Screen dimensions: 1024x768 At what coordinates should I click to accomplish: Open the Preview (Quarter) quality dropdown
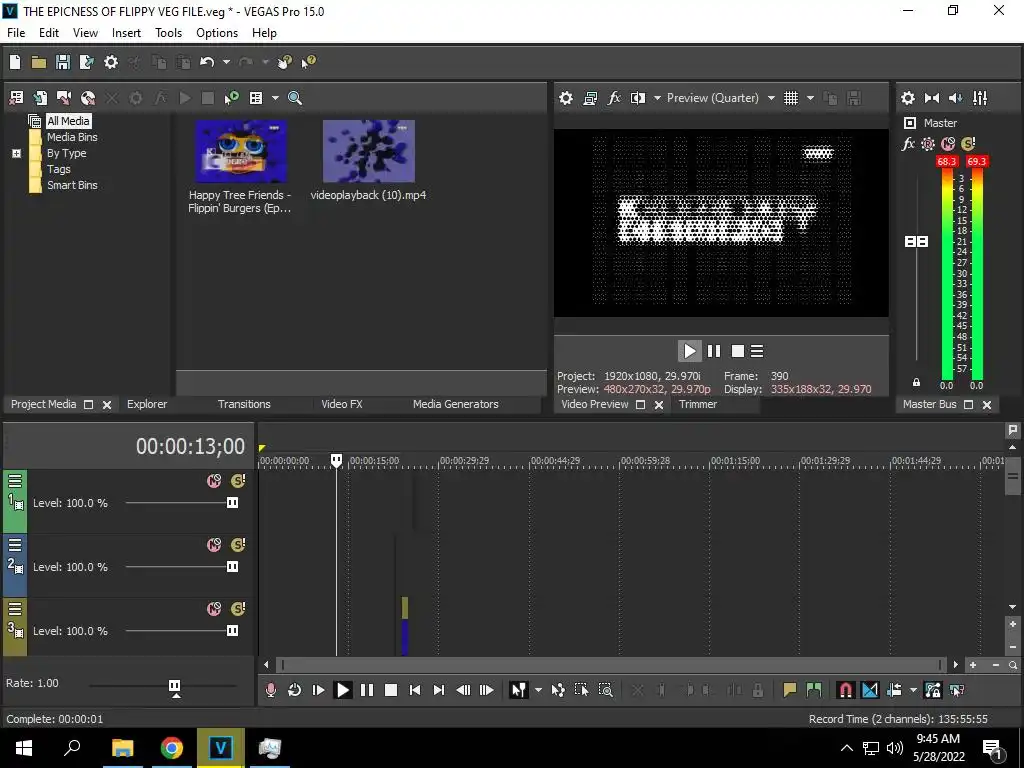point(771,98)
